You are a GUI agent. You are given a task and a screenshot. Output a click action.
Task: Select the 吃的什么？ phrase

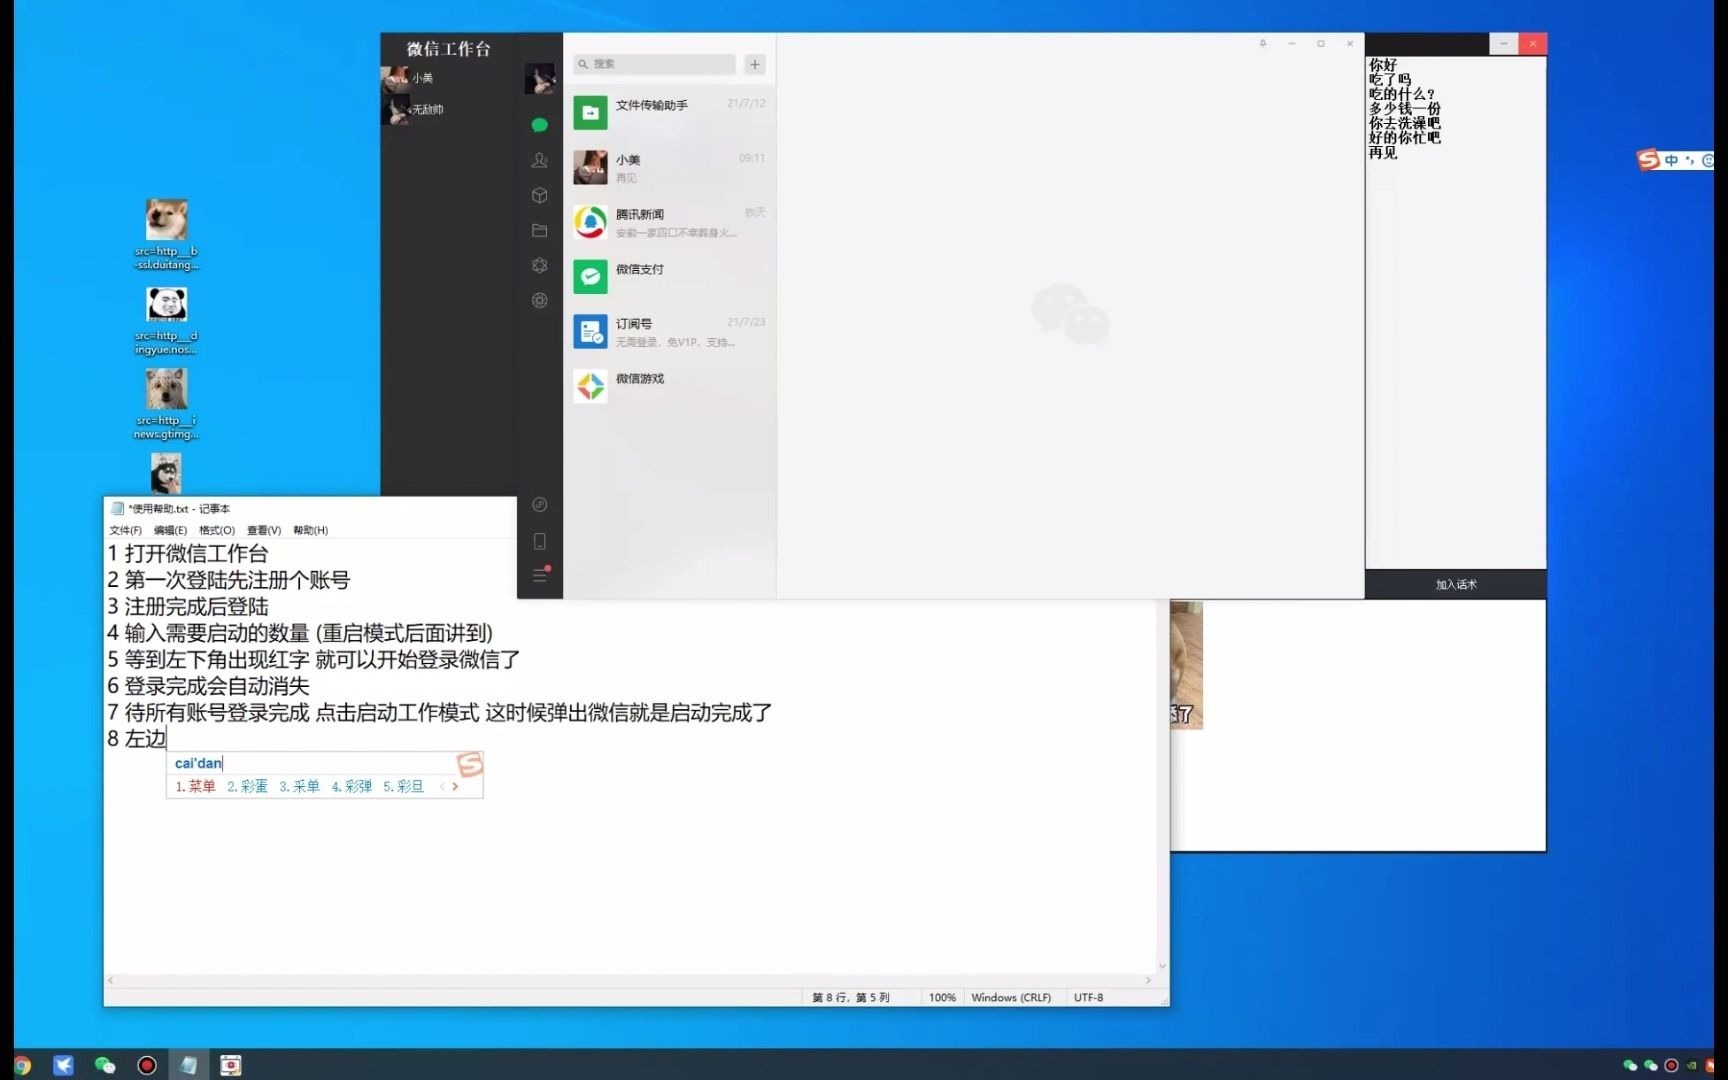[1401, 94]
